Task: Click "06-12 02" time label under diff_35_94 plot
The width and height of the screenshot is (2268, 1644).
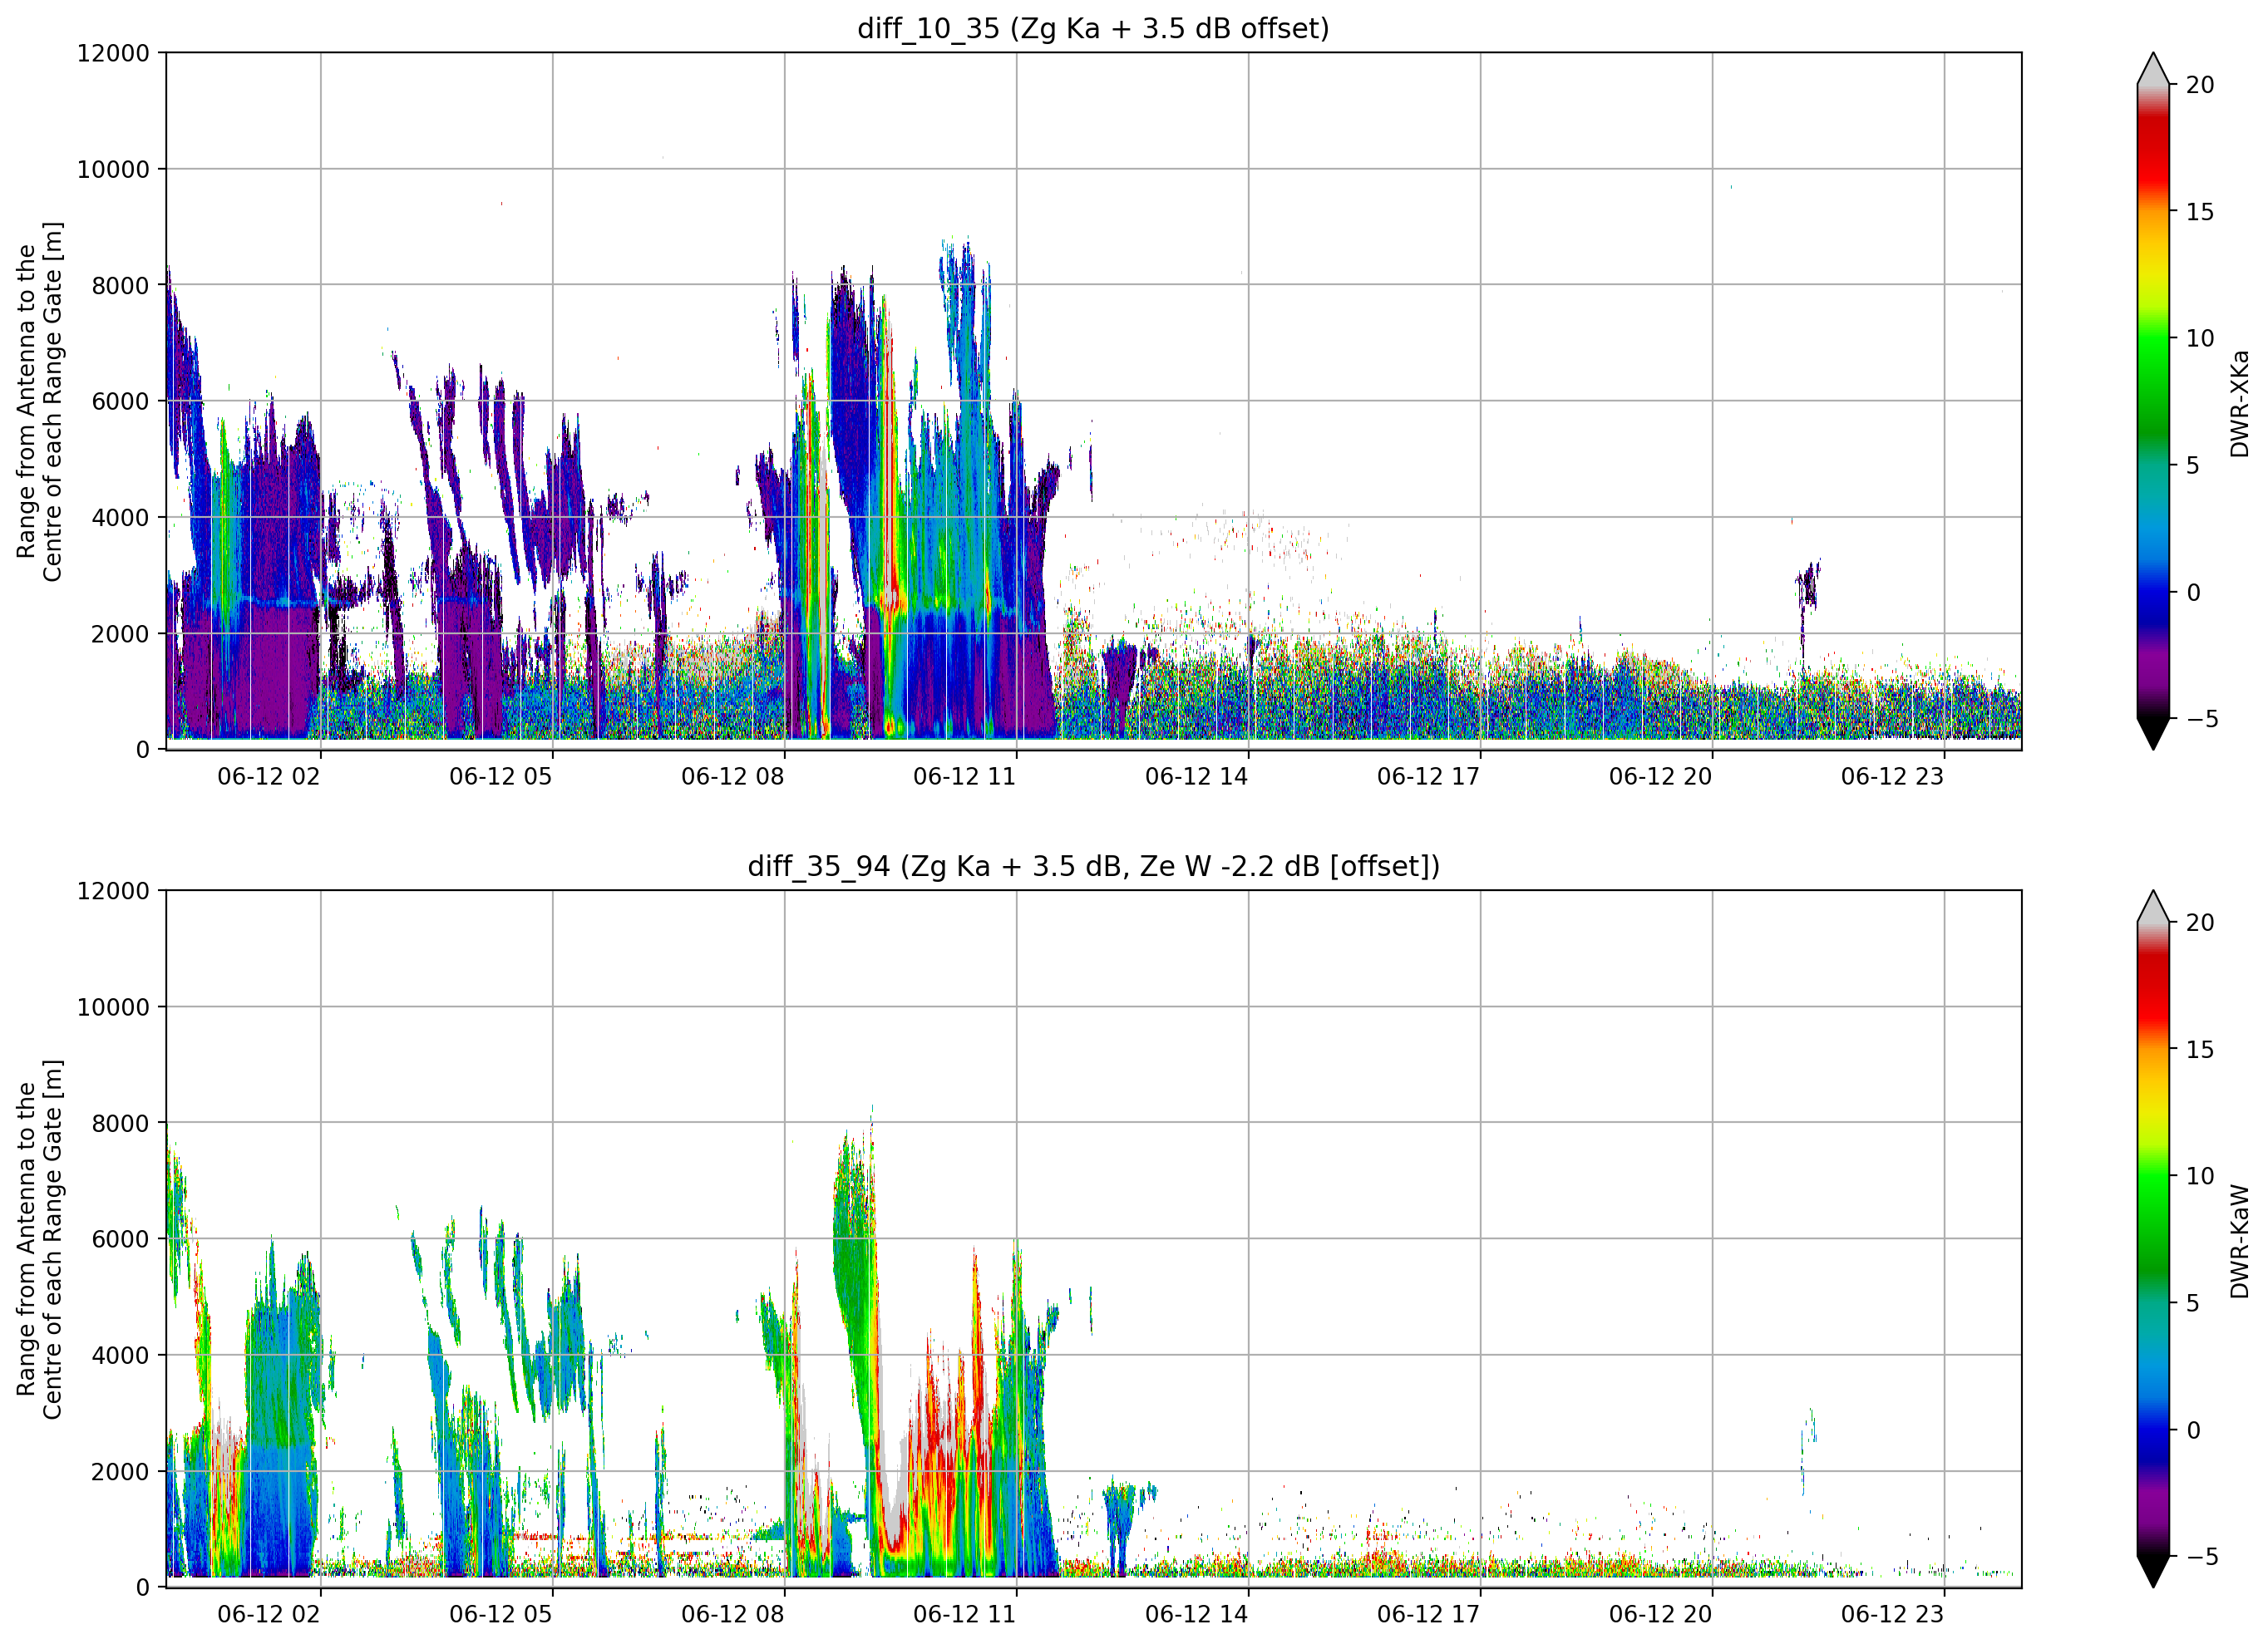Action: [x=269, y=1614]
